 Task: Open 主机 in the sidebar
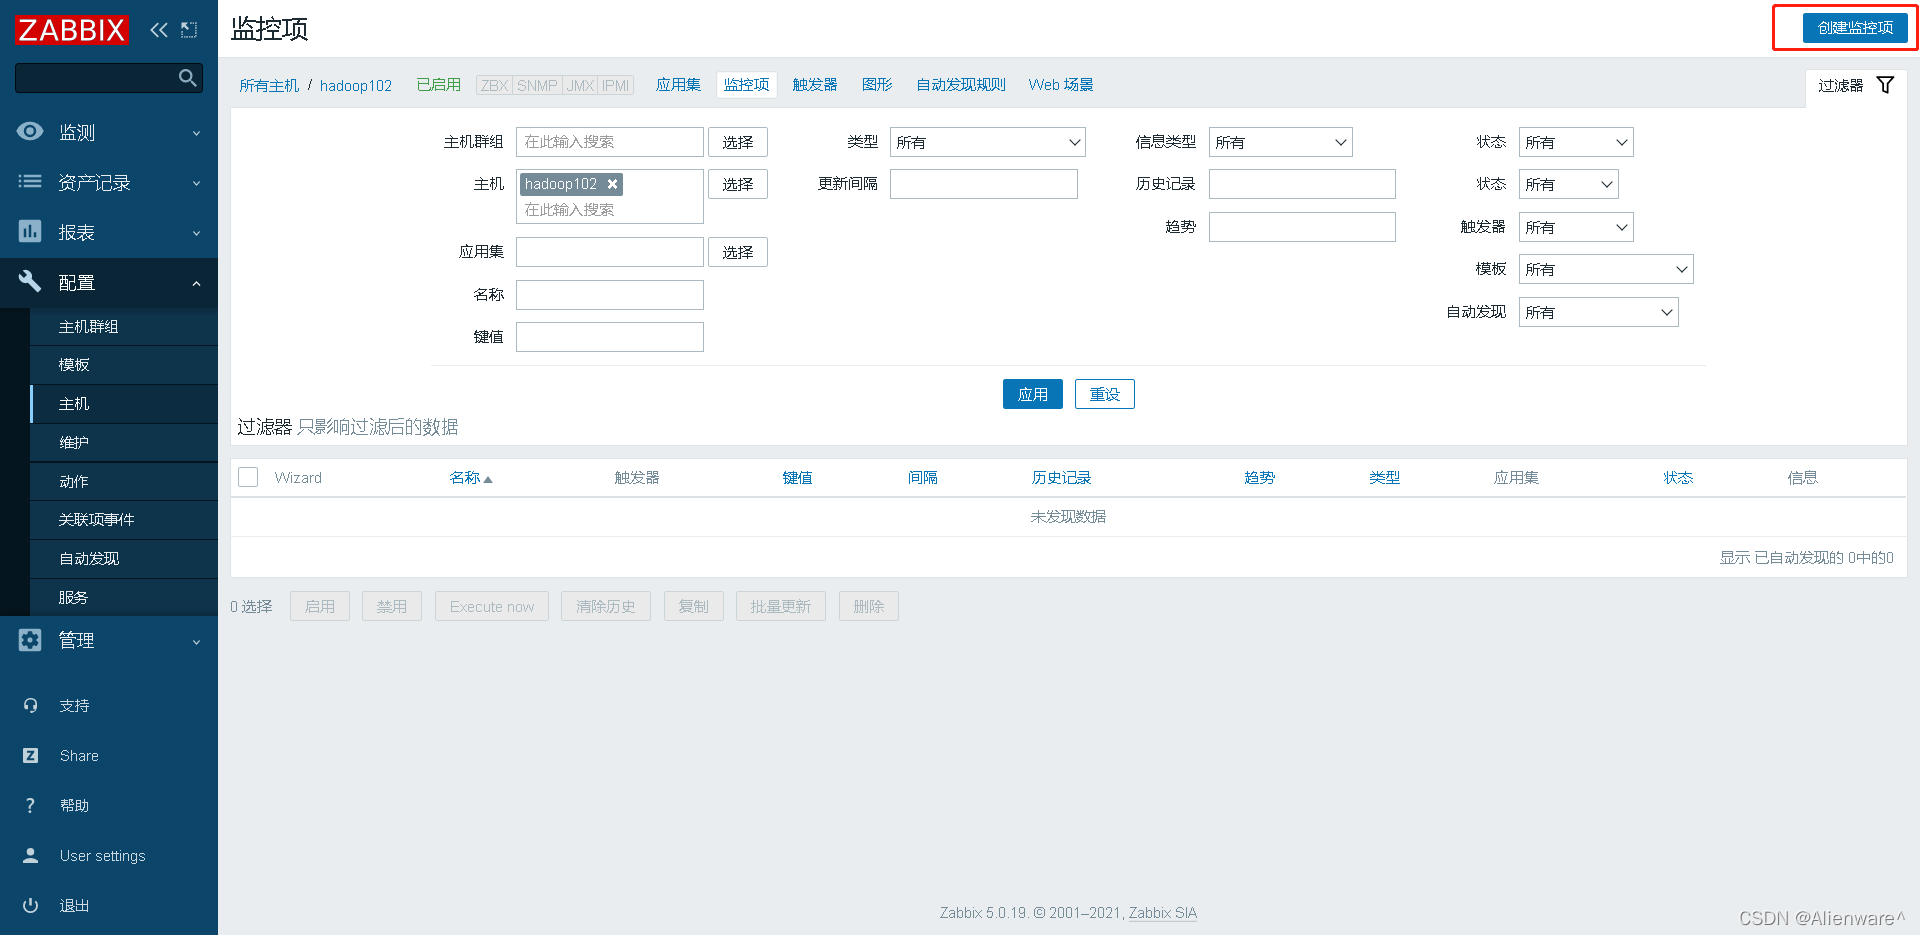124,404
